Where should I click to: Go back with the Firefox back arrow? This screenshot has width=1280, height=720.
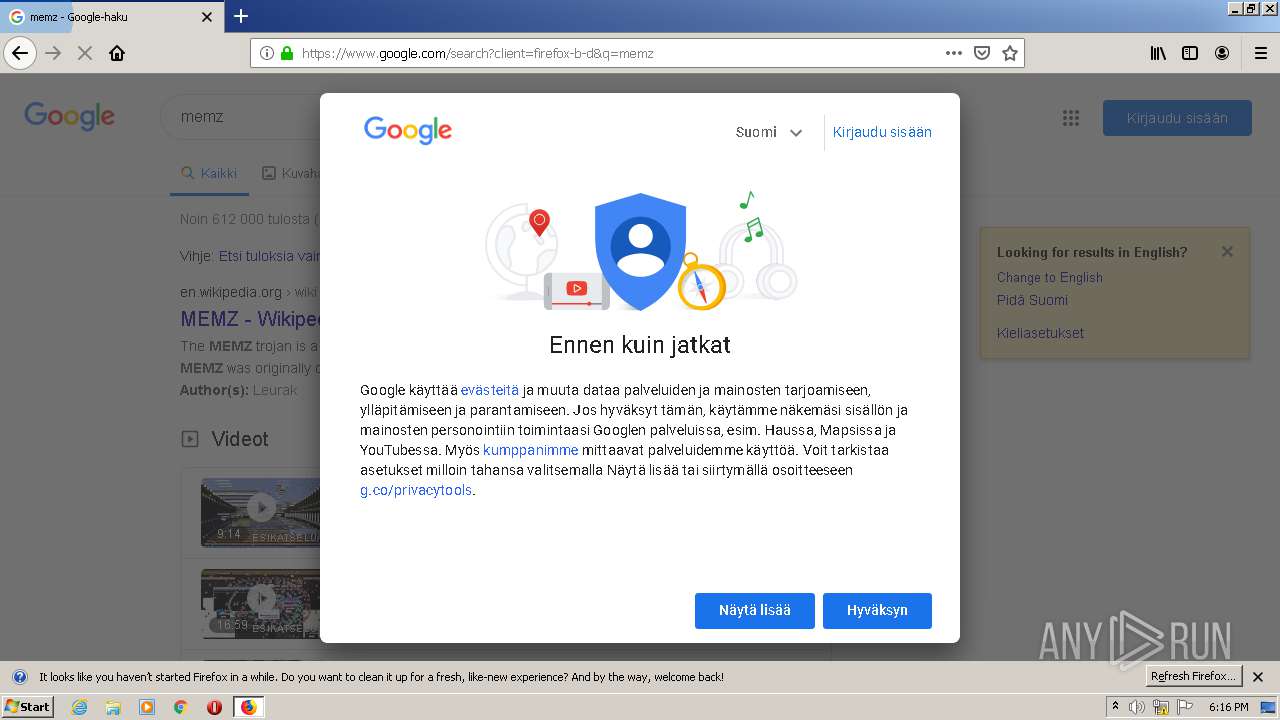pos(20,53)
